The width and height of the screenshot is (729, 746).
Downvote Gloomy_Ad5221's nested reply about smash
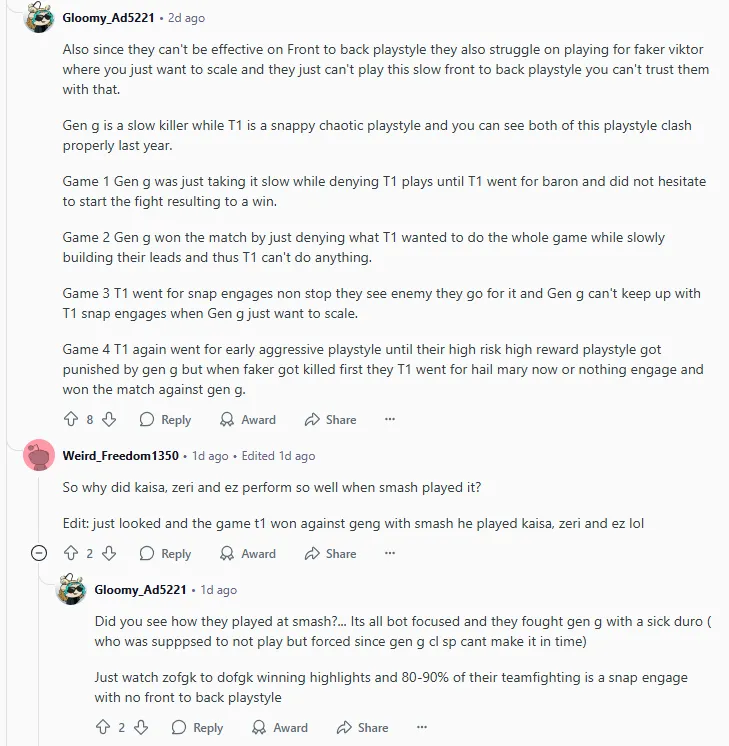142,728
